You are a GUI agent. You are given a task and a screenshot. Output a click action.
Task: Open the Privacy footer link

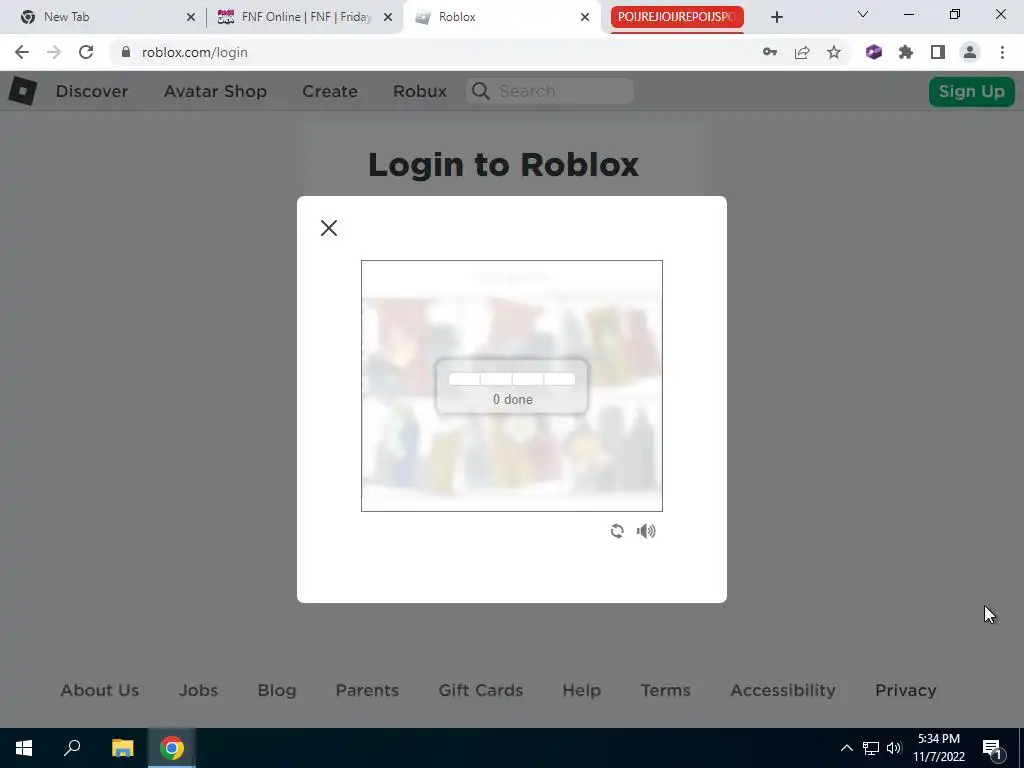tap(906, 690)
